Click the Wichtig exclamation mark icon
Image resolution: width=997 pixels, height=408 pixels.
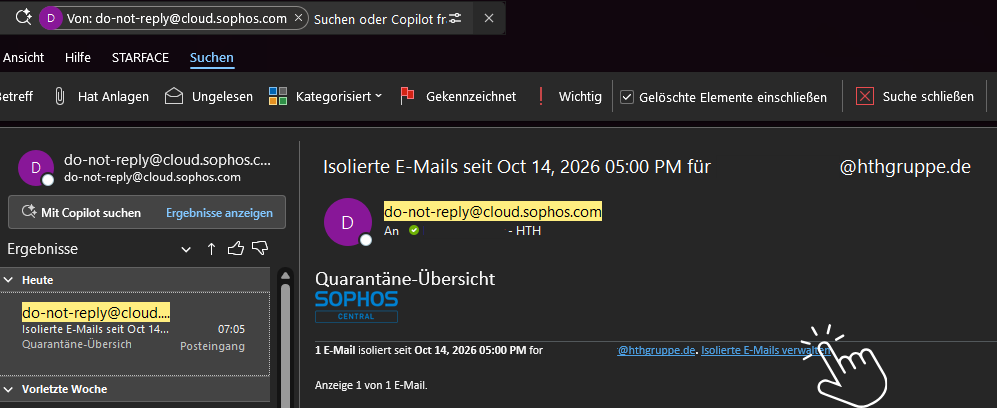coord(541,97)
